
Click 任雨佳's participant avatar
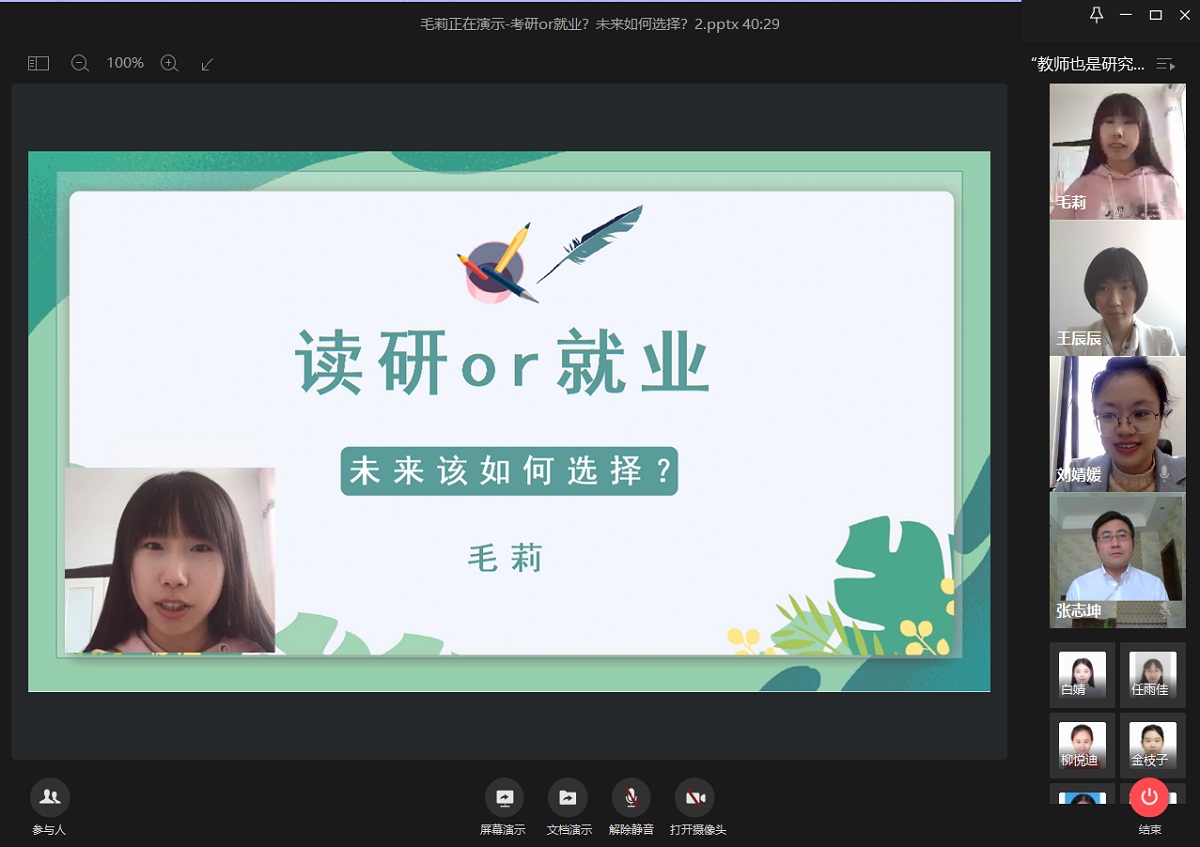1152,675
